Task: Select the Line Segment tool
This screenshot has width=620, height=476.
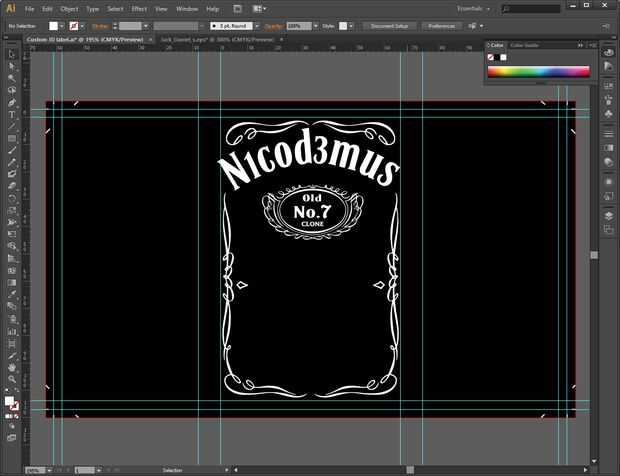Action: (12, 127)
